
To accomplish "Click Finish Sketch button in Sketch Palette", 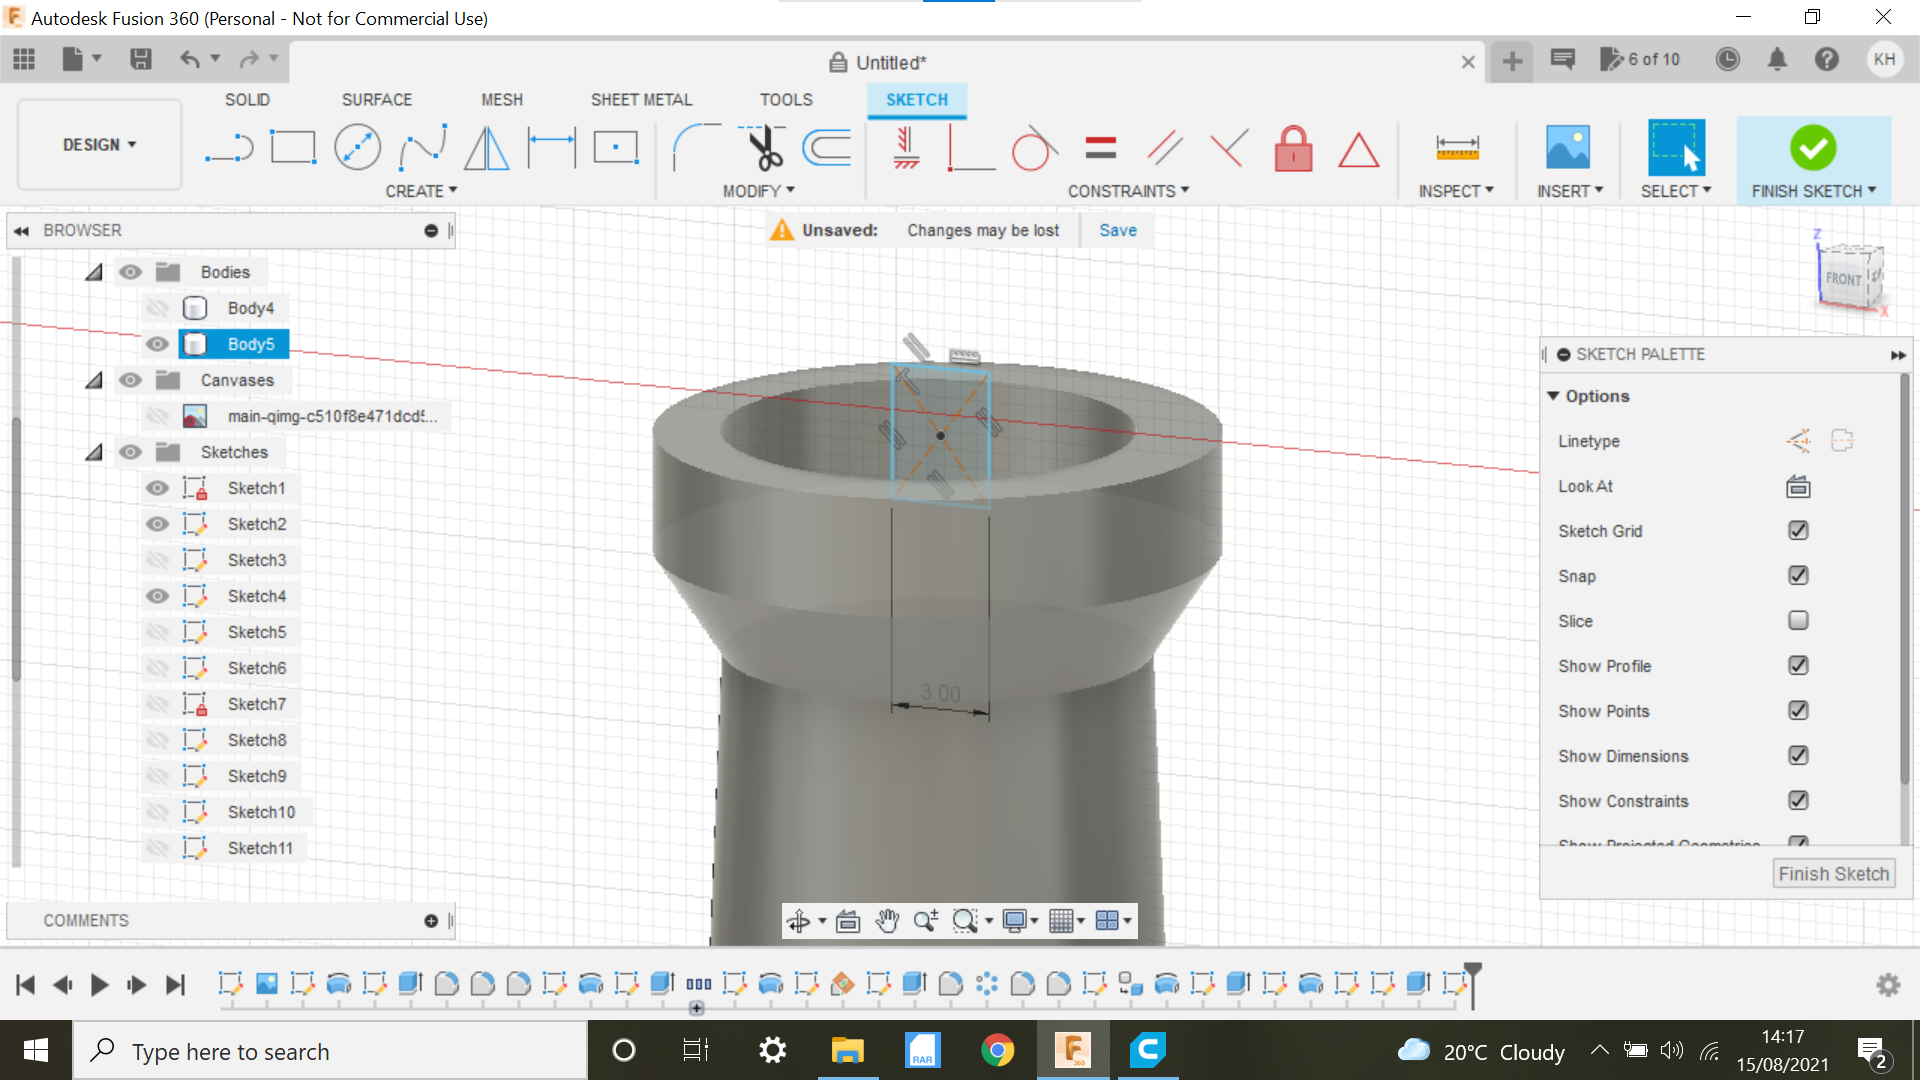I will pos(1834,874).
